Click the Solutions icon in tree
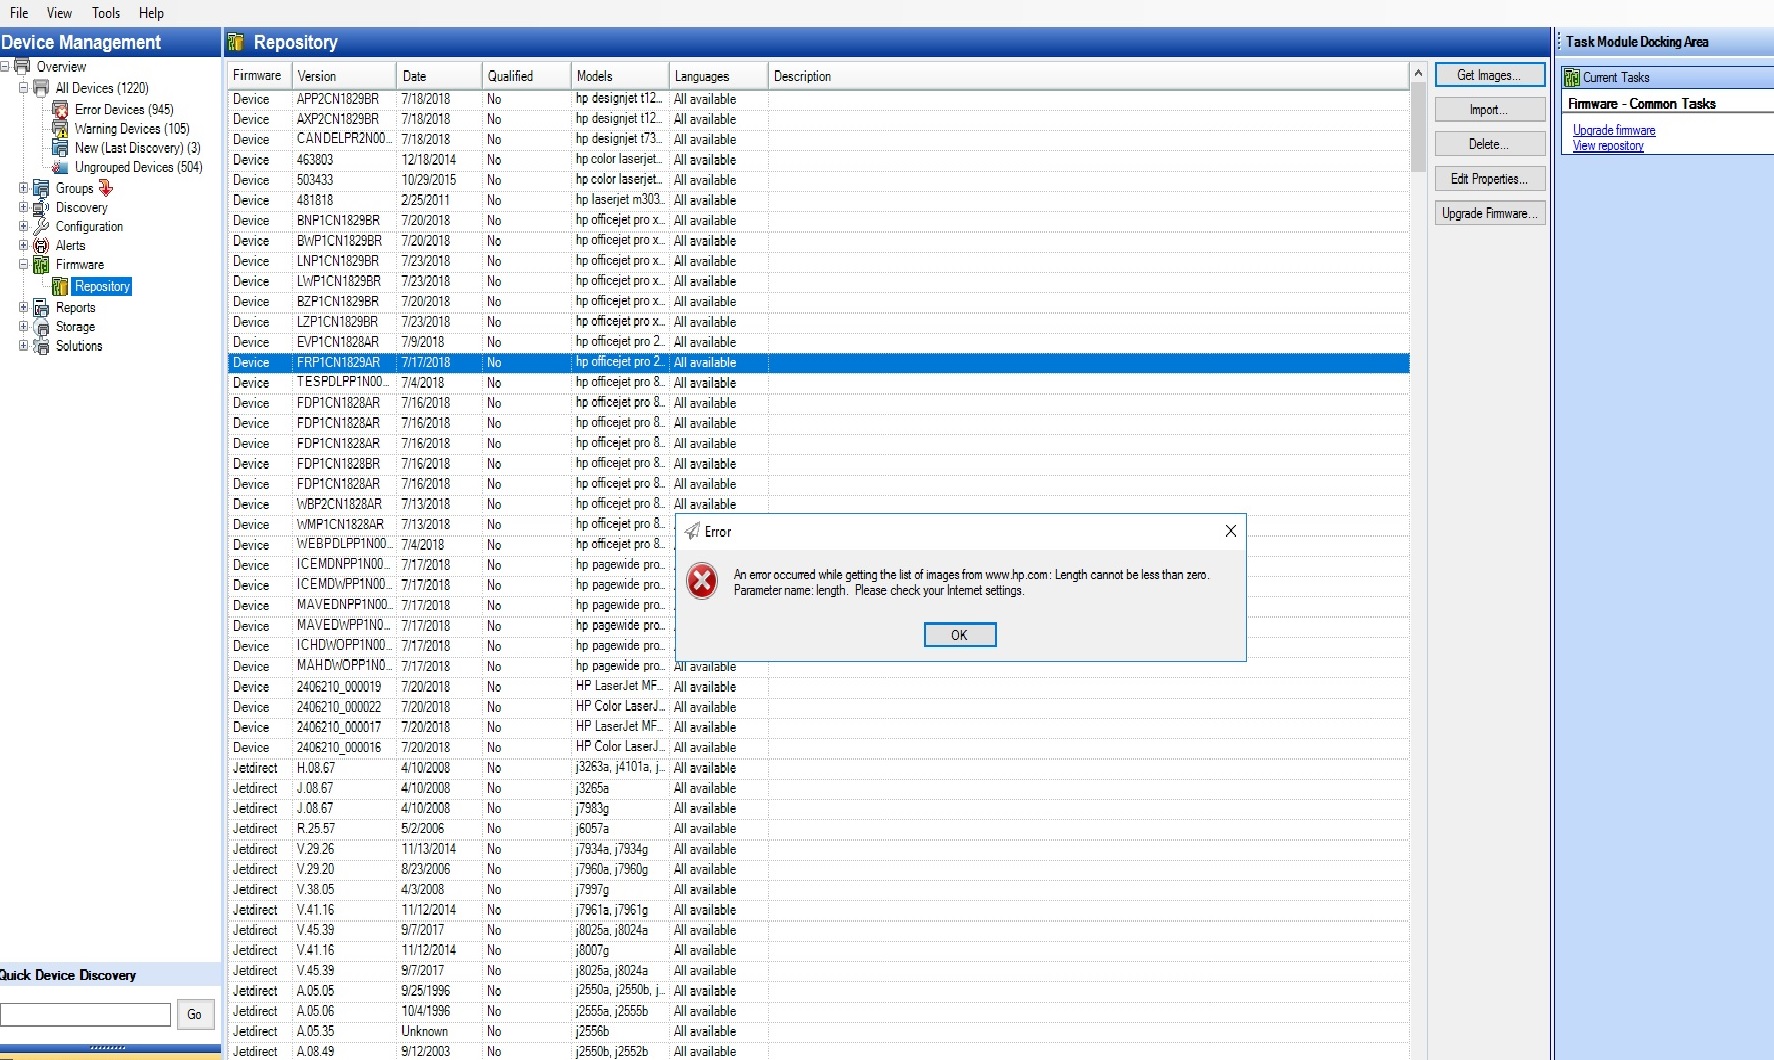This screenshot has width=1774, height=1060. click(x=41, y=346)
